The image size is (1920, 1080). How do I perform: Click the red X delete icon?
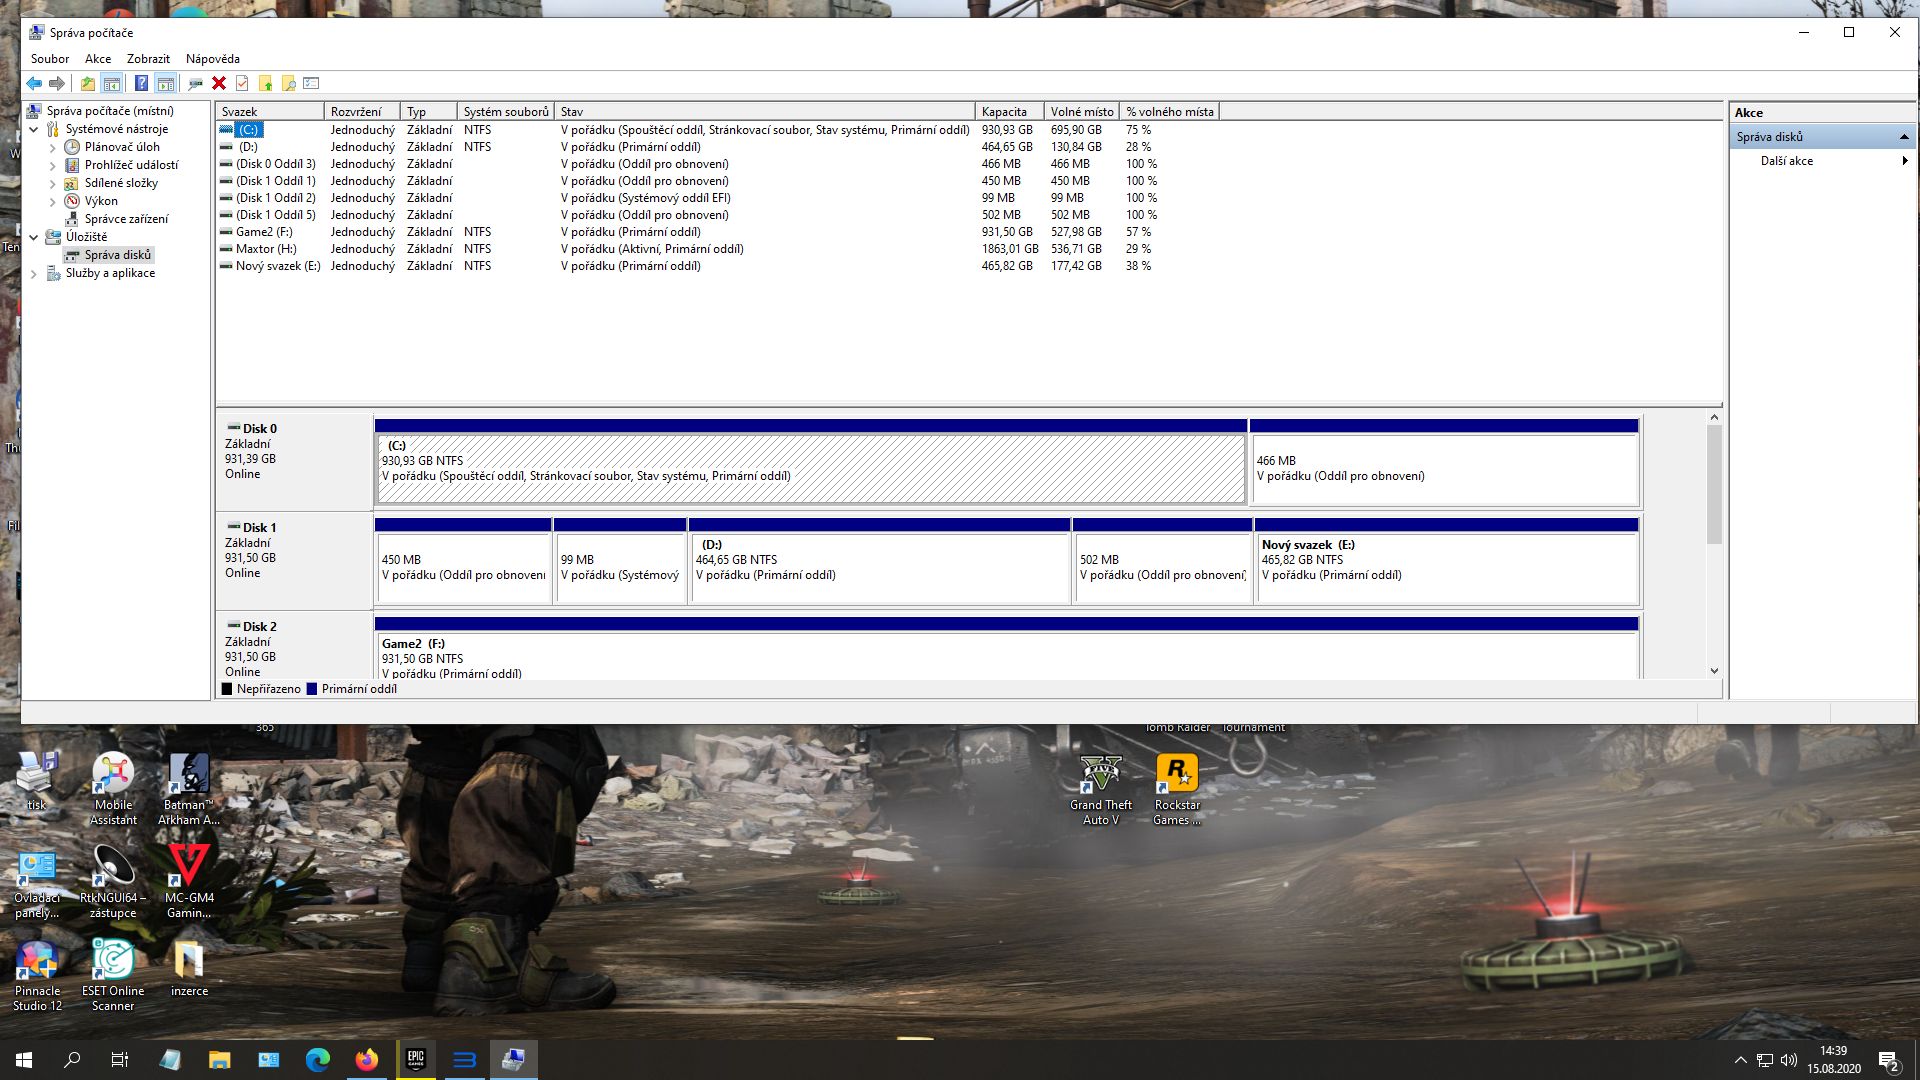(219, 84)
